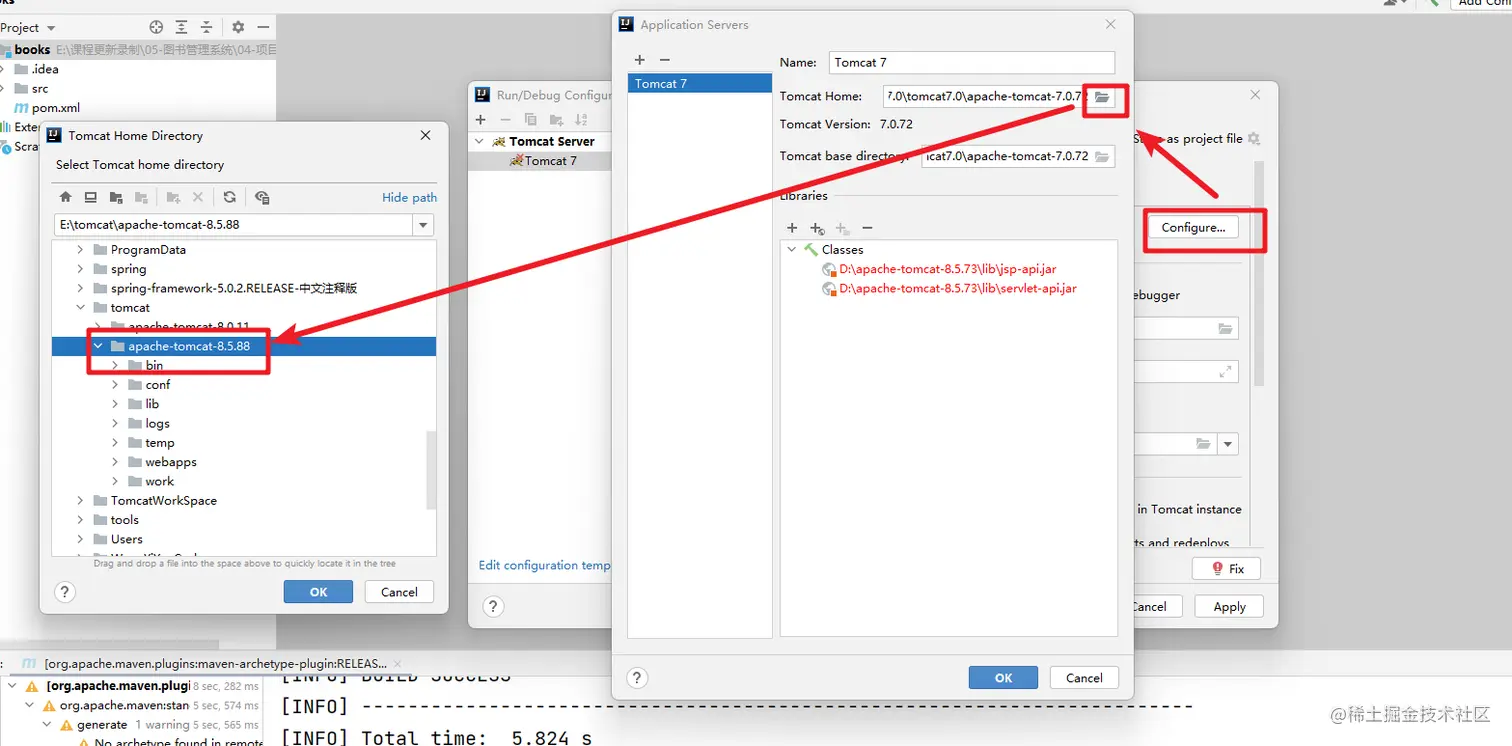Click Apply in Run/Debug Configurations
1512x746 pixels.
pos(1229,607)
